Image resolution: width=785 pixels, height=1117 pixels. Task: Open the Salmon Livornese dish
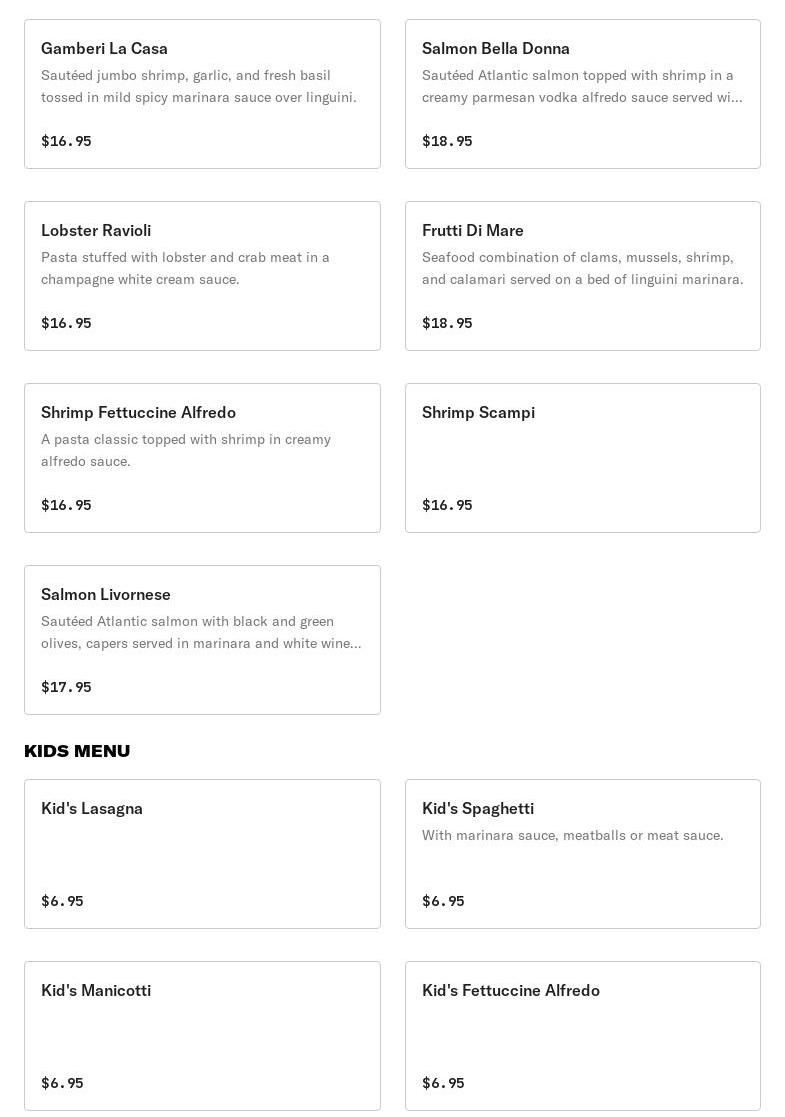[202, 640]
